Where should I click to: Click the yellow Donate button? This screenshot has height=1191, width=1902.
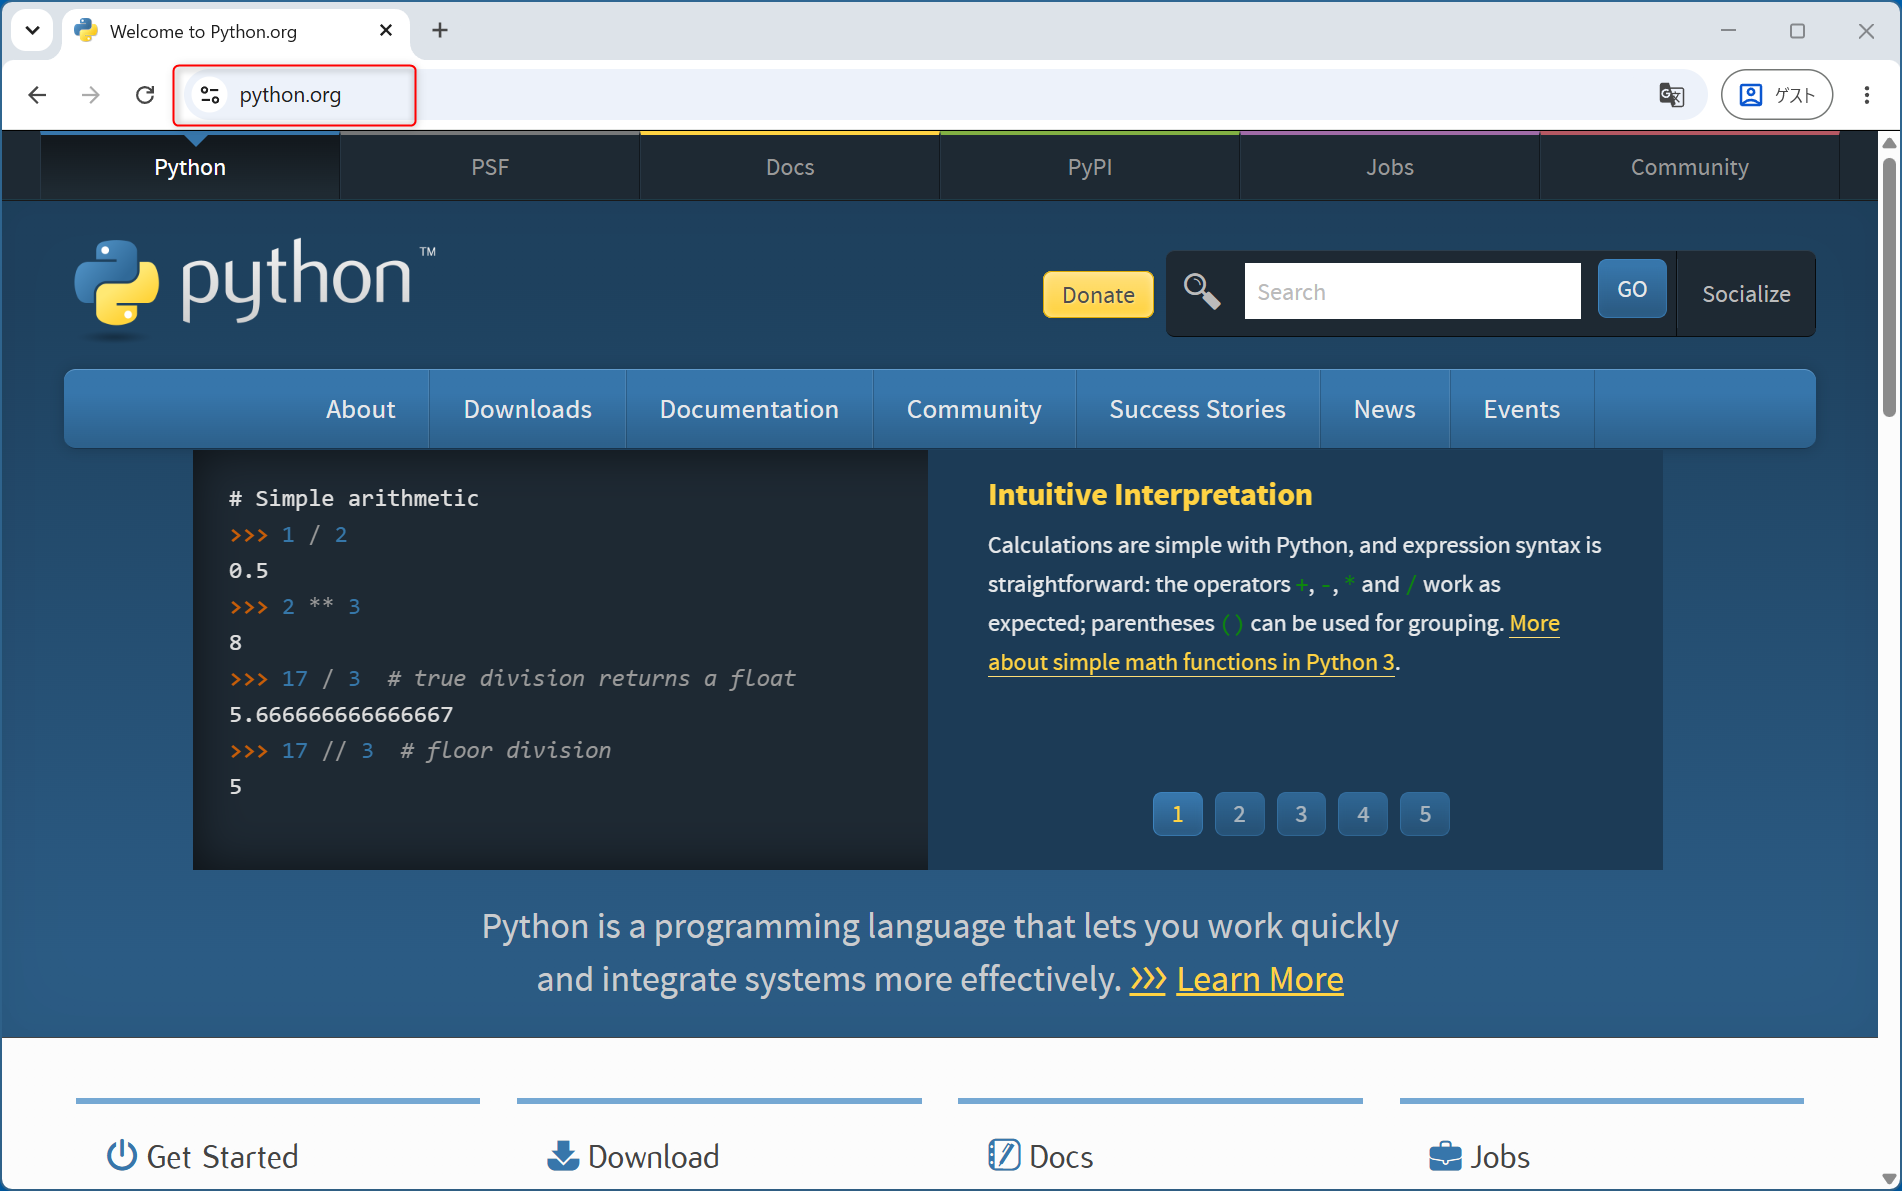(1098, 295)
